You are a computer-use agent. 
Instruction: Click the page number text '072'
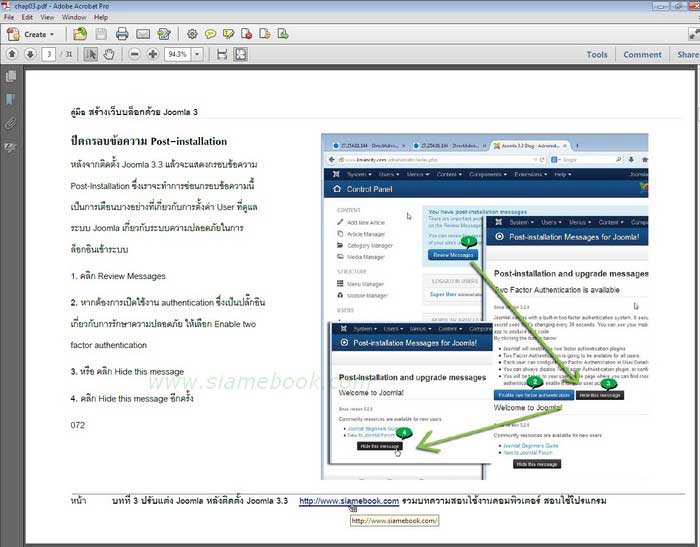pyautogui.click(x=77, y=425)
